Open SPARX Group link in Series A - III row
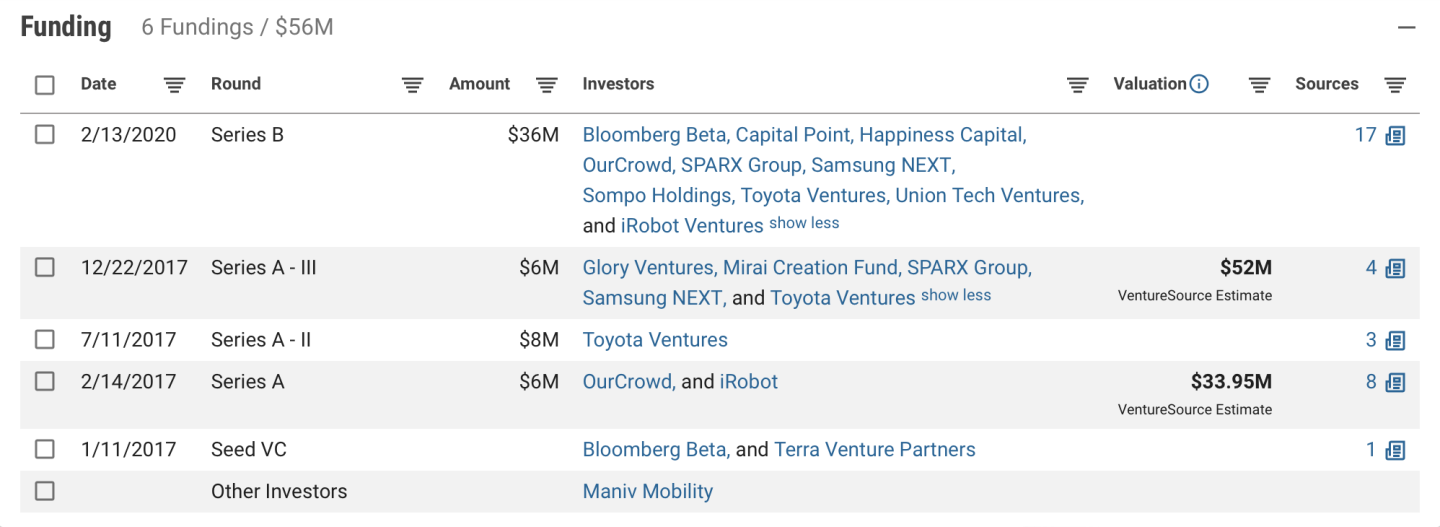Image resolution: width=1440 pixels, height=527 pixels. click(x=969, y=268)
